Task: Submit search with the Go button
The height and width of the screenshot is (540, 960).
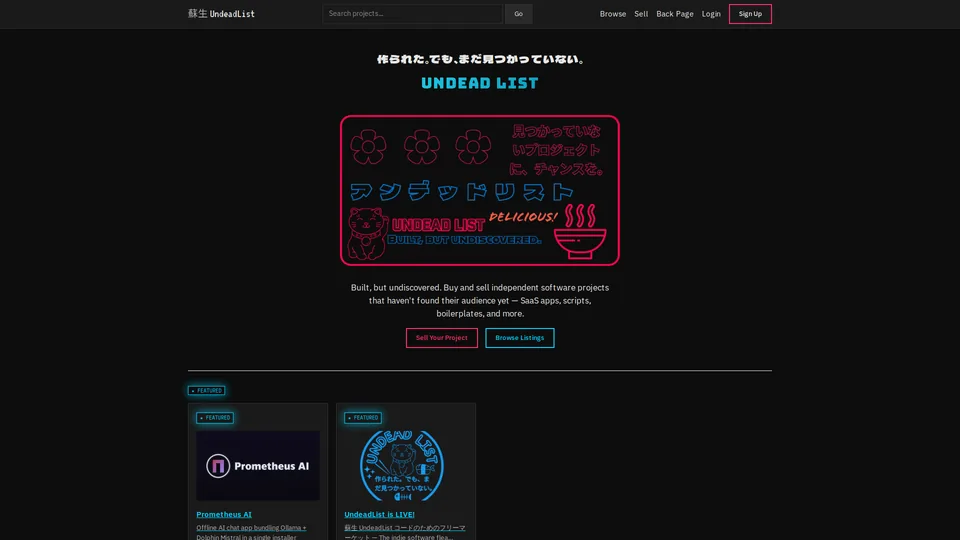Action: (519, 13)
